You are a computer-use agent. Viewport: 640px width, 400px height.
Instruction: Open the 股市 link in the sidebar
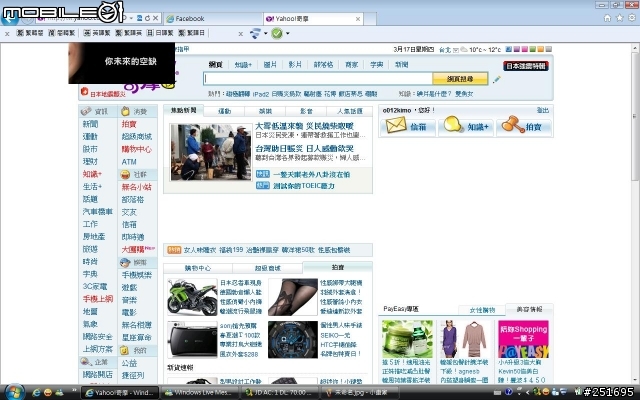coord(90,149)
